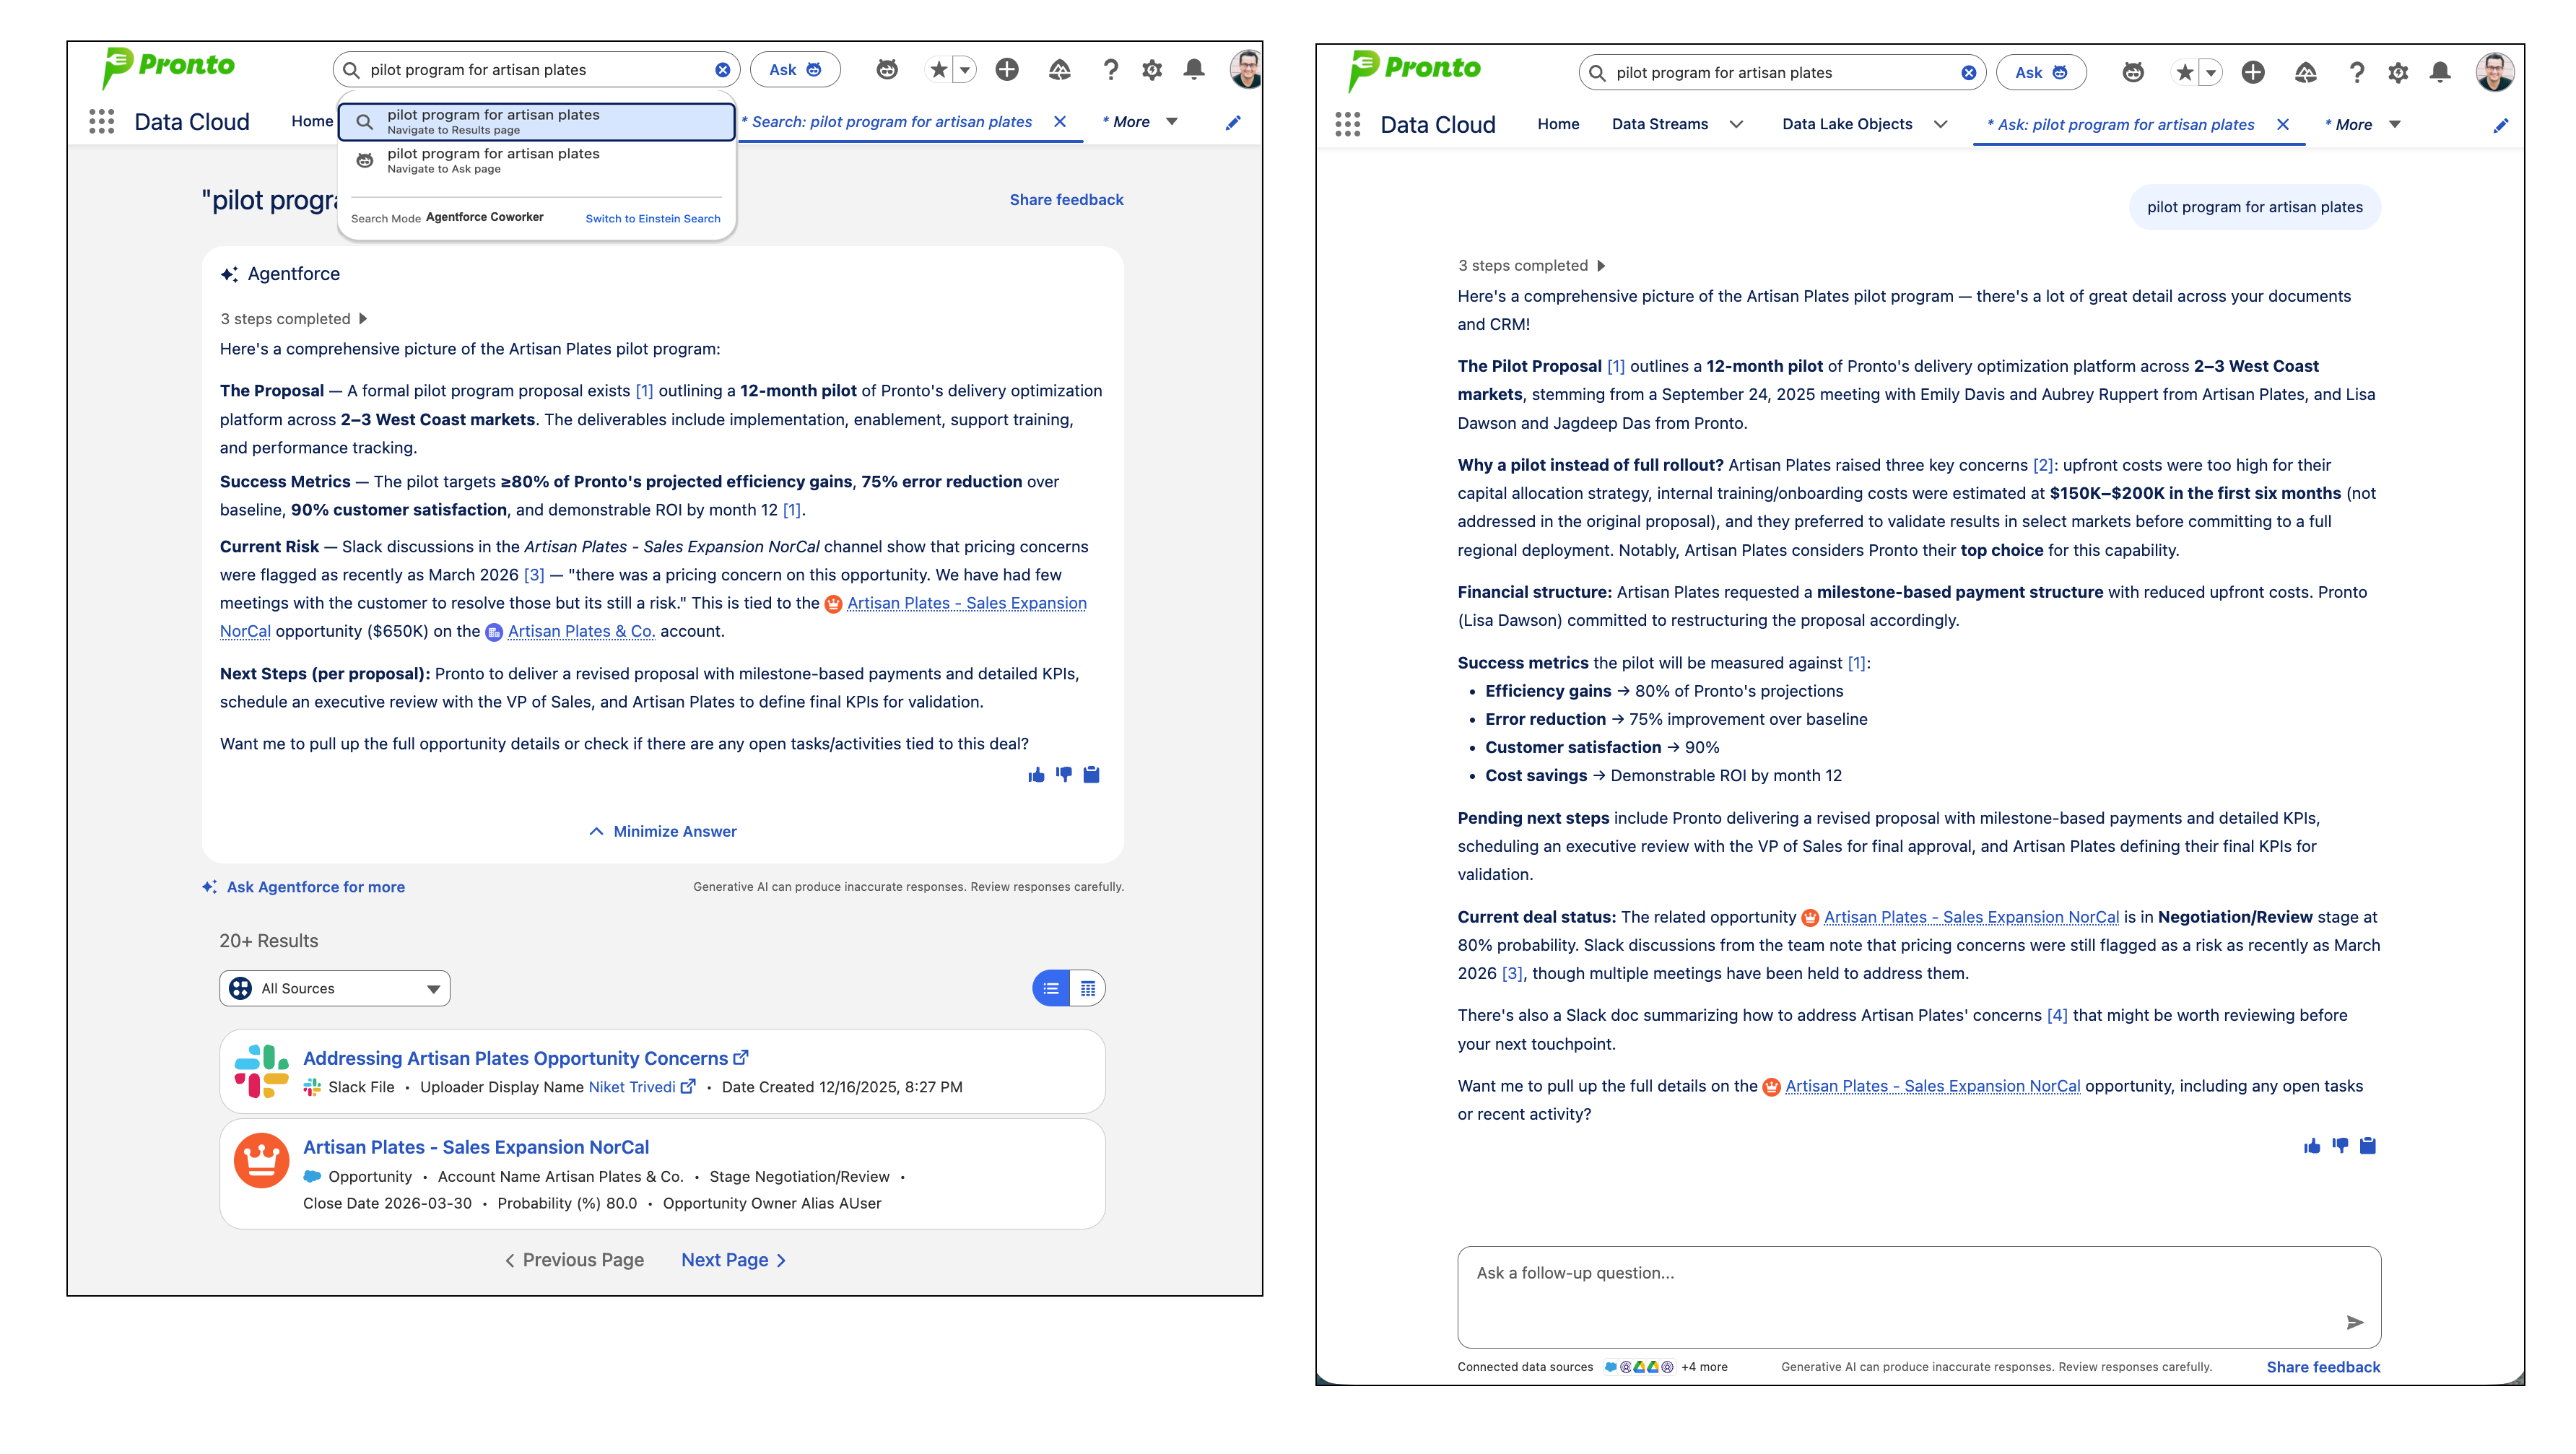Screen dimensions: 2576x1454
Task: Click Favorites star in left window
Action: 938,70
